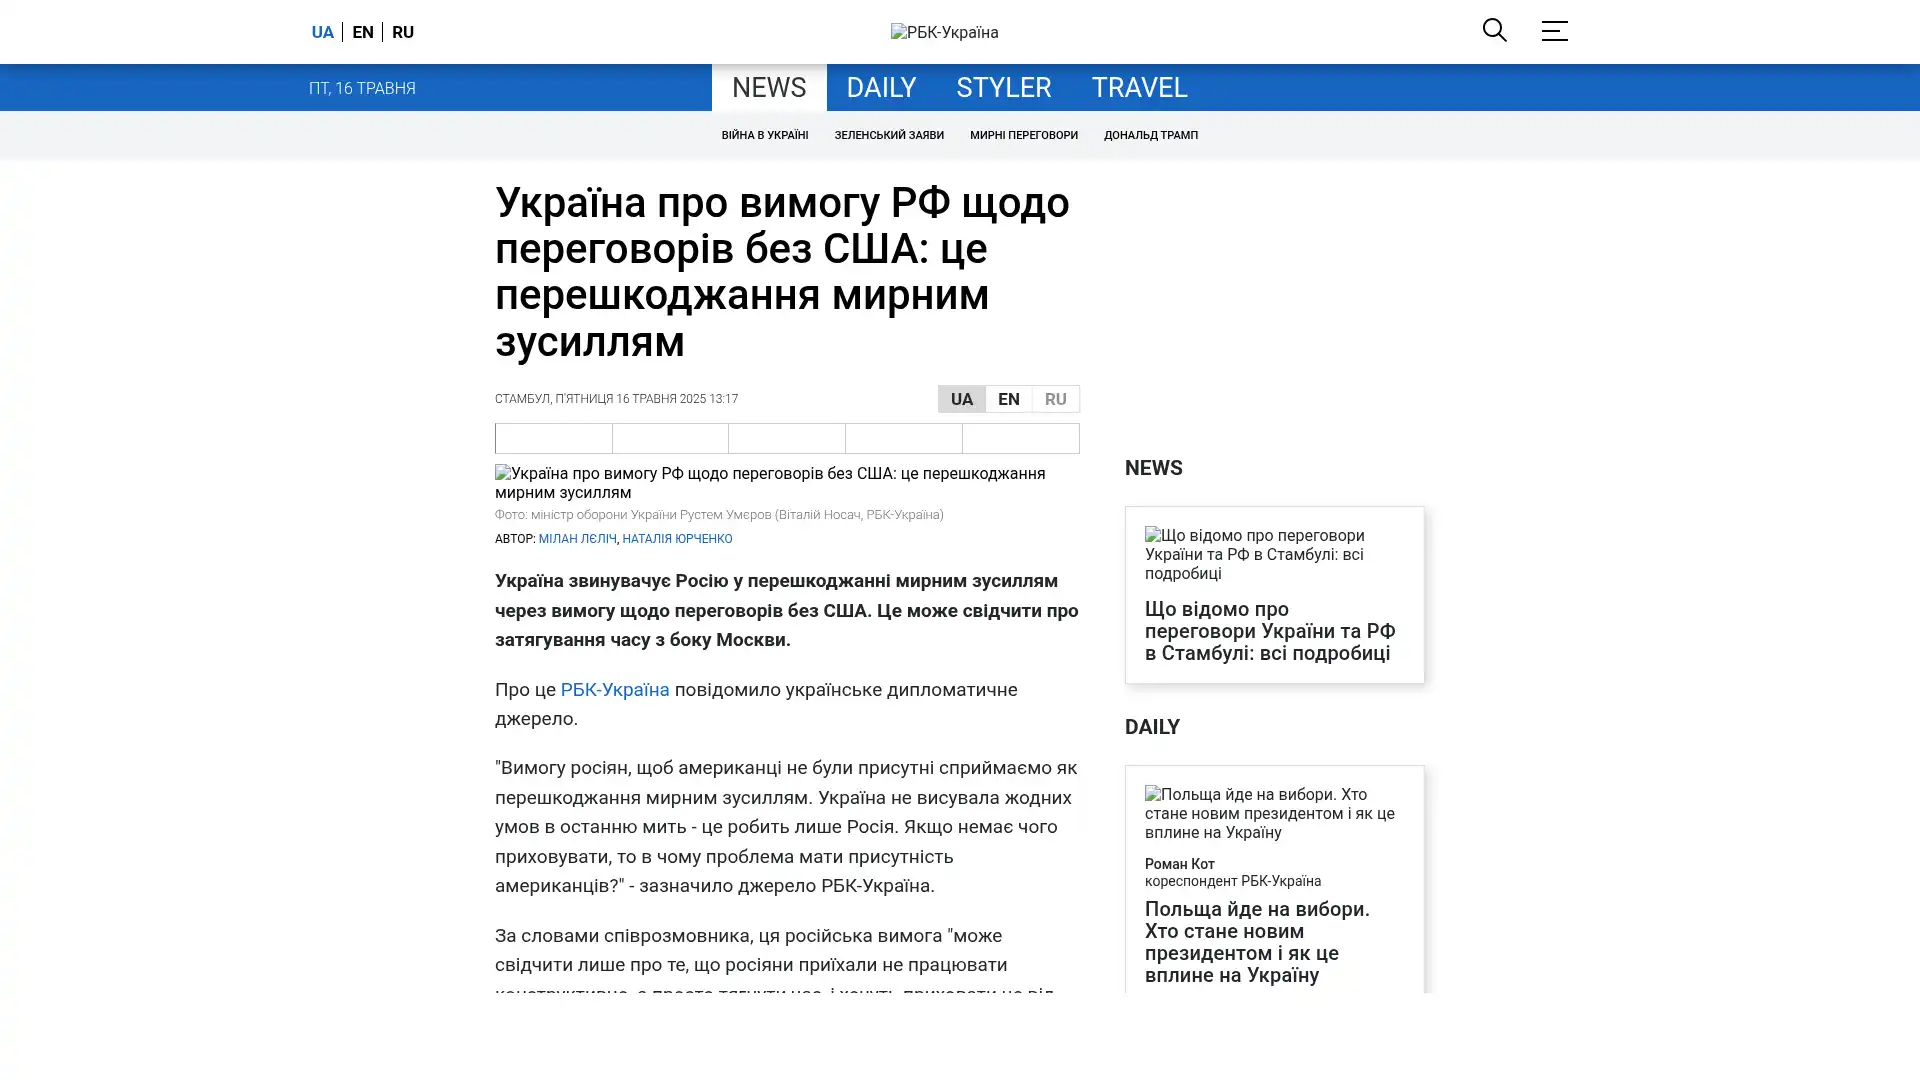1920x1080 pixels.
Task: Open the ДОНАЛЬД ТРАМП topic link
Action: pyautogui.click(x=1150, y=135)
